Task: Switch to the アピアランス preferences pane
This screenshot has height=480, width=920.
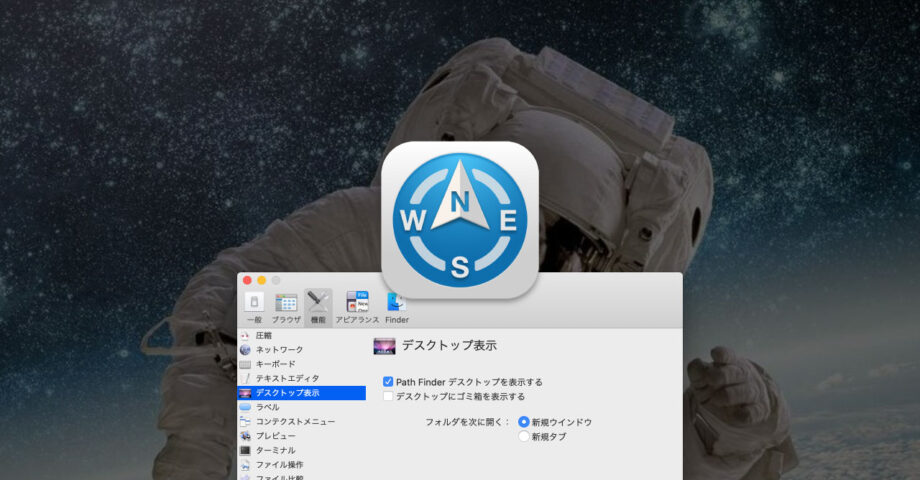Action: coord(357,307)
